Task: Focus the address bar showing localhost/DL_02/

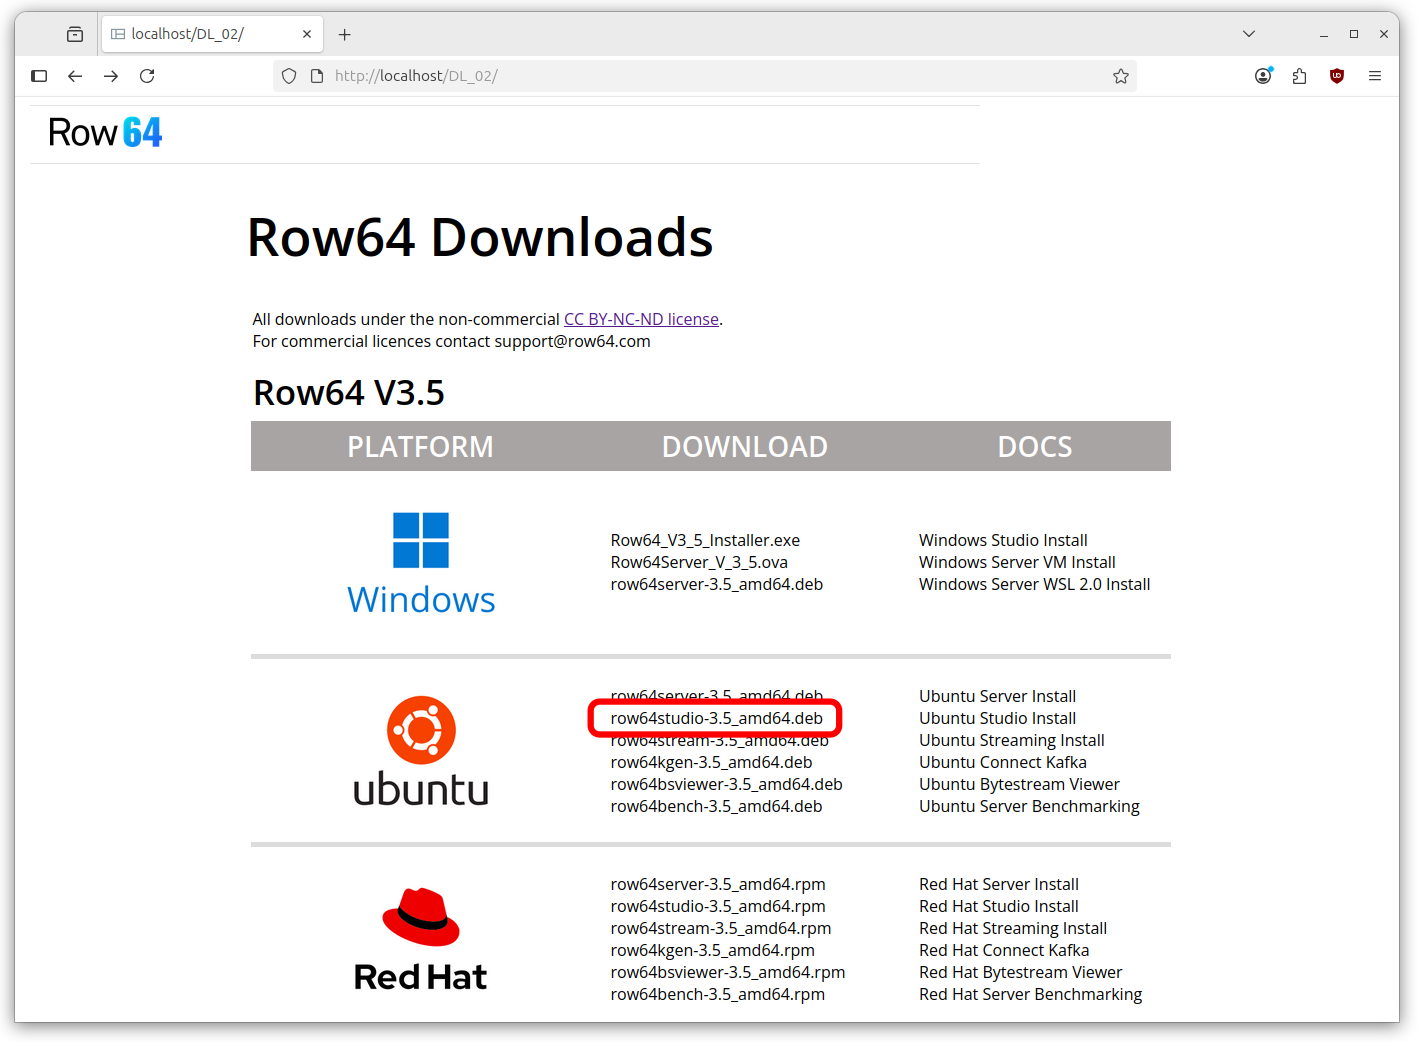Action: [x=705, y=76]
